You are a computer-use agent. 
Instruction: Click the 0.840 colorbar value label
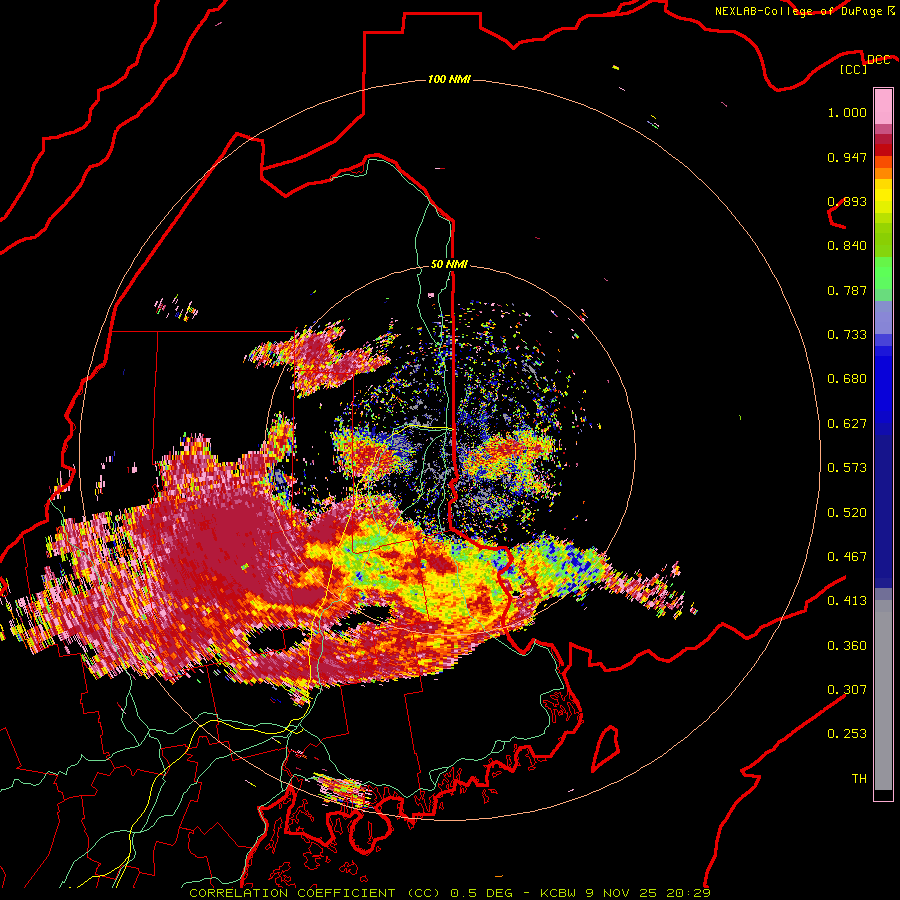(847, 246)
